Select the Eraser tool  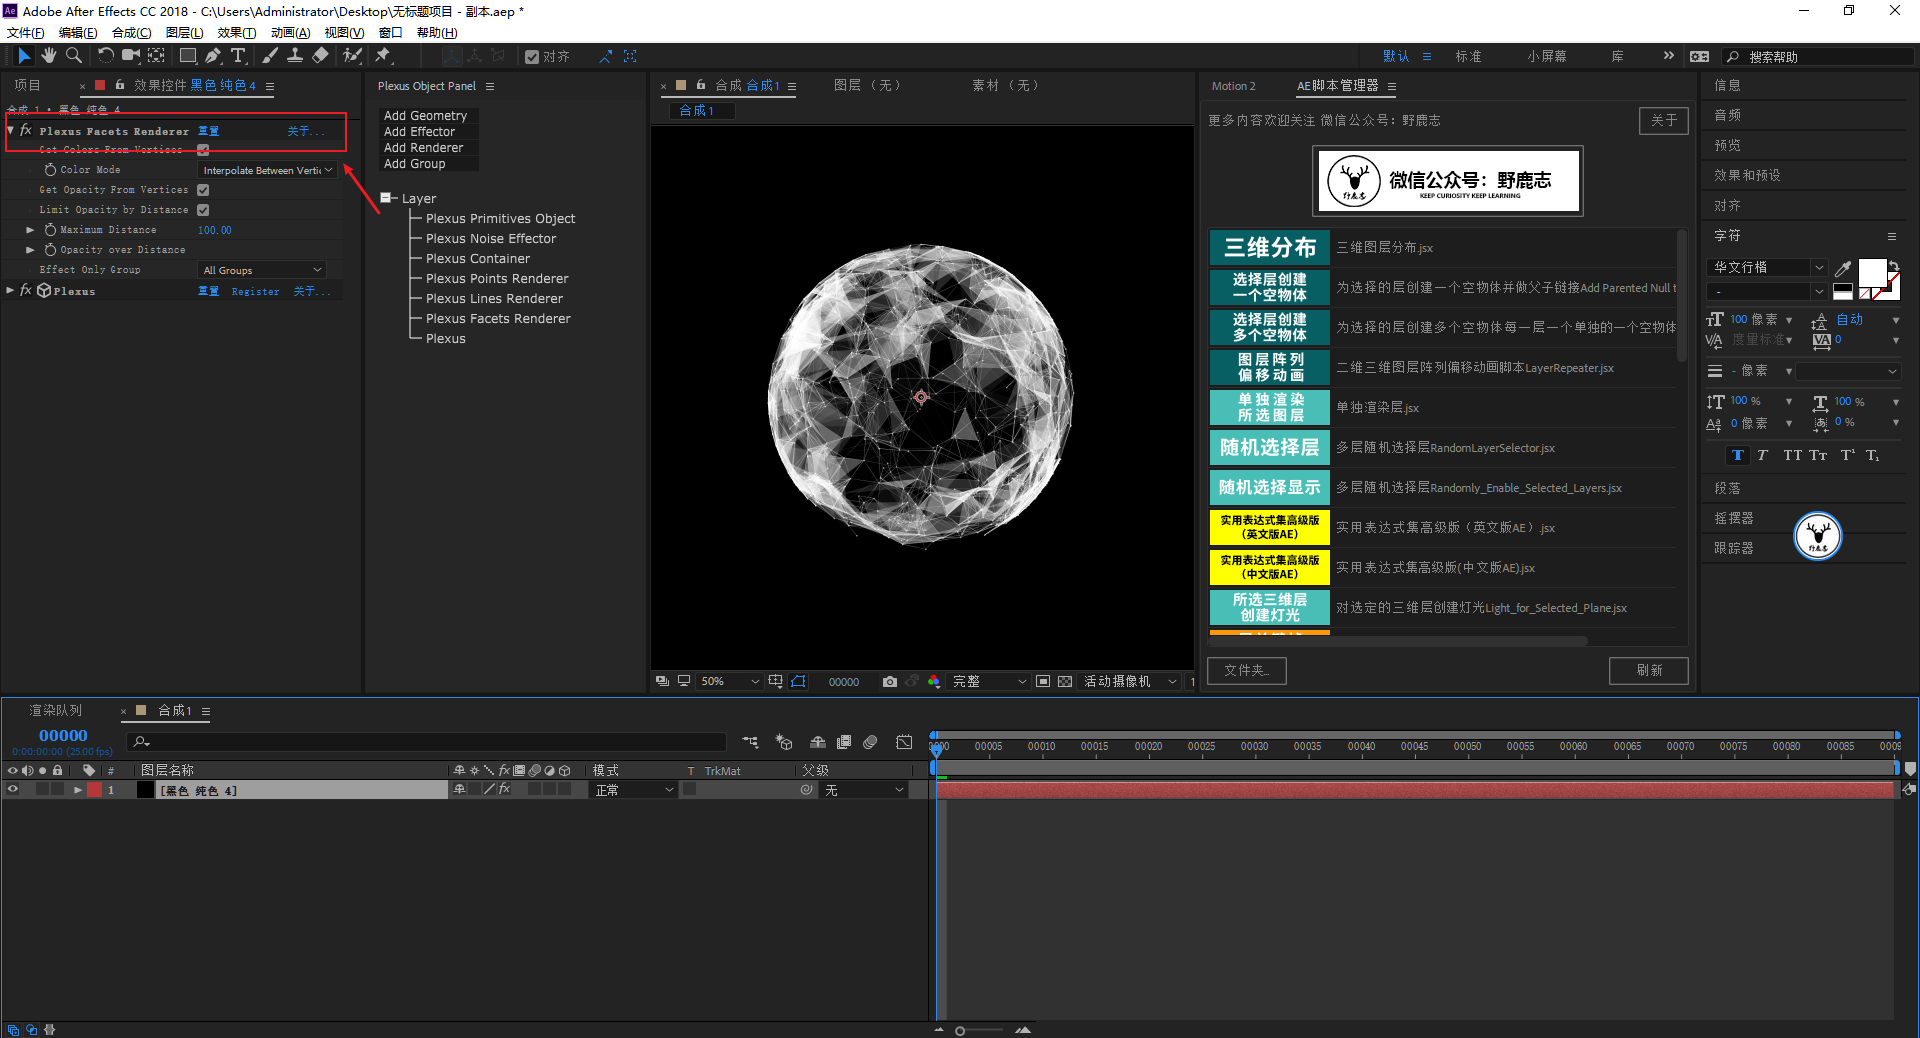coord(320,56)
